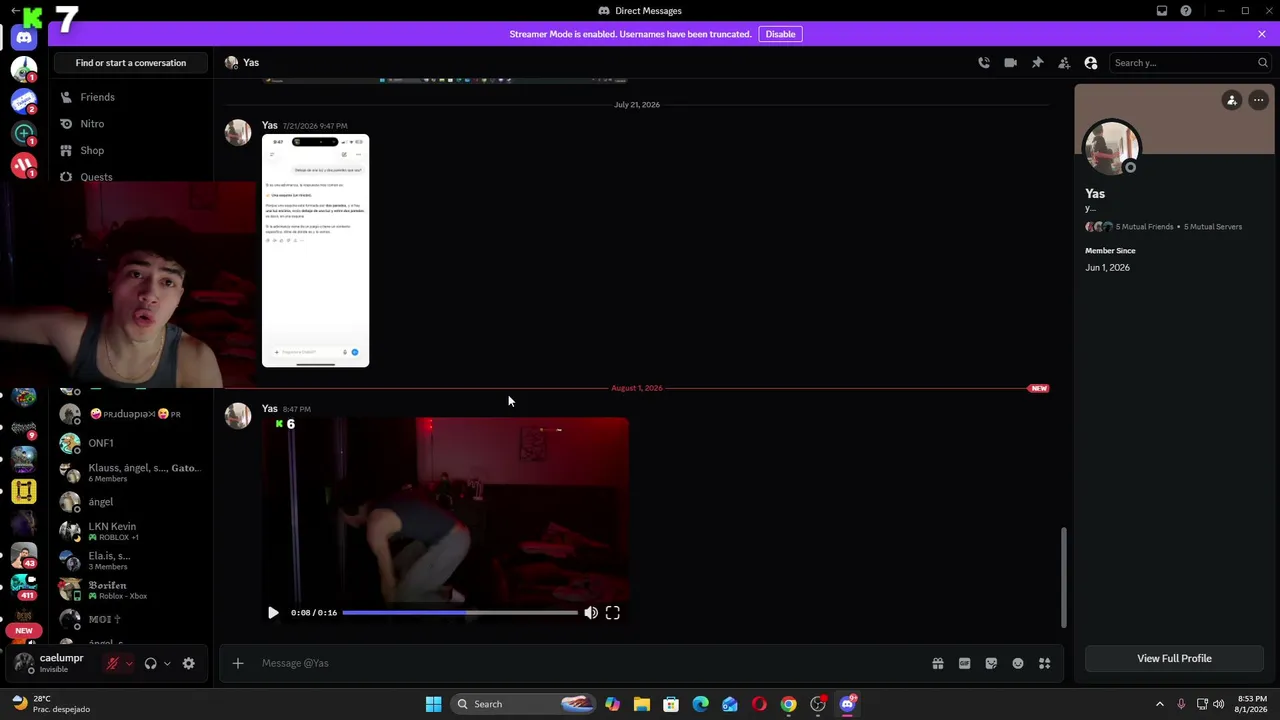Play the video from Yas

coord(273,613)
